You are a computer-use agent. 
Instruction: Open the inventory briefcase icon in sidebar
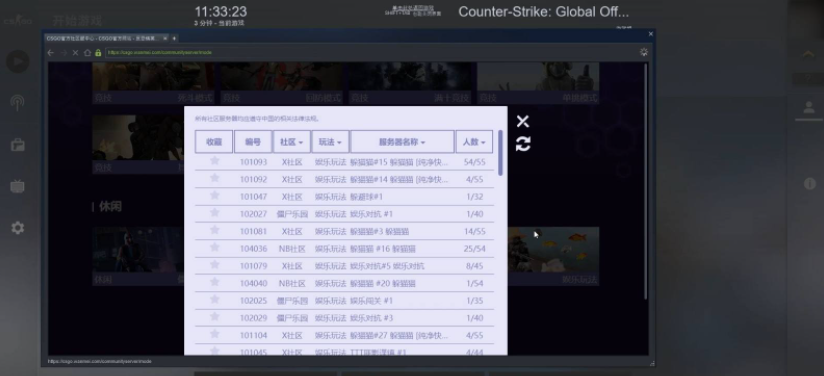coord(18,145)
